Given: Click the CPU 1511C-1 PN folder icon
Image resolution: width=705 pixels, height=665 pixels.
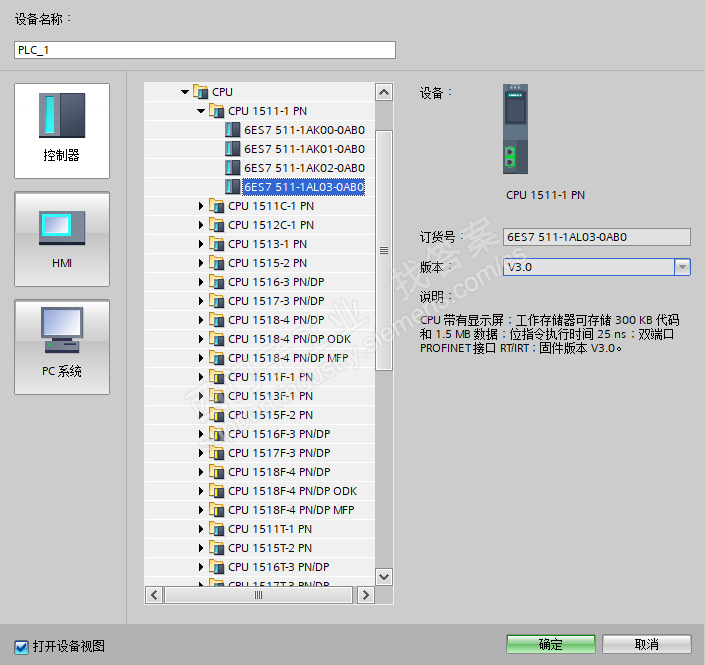Looking at the screenshot, I should click(x=217, y=206).
